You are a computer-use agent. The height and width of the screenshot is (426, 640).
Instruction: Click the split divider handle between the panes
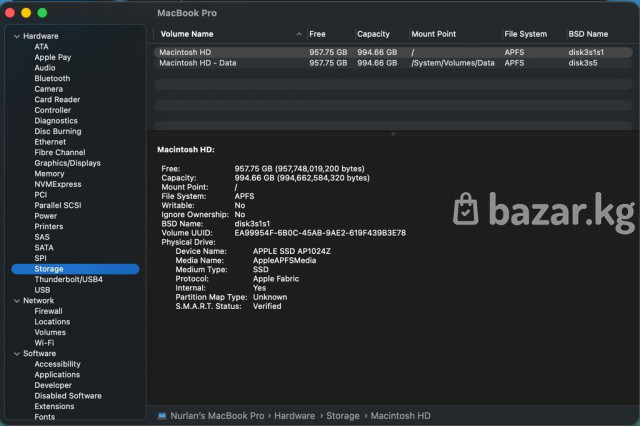point(393,133)
